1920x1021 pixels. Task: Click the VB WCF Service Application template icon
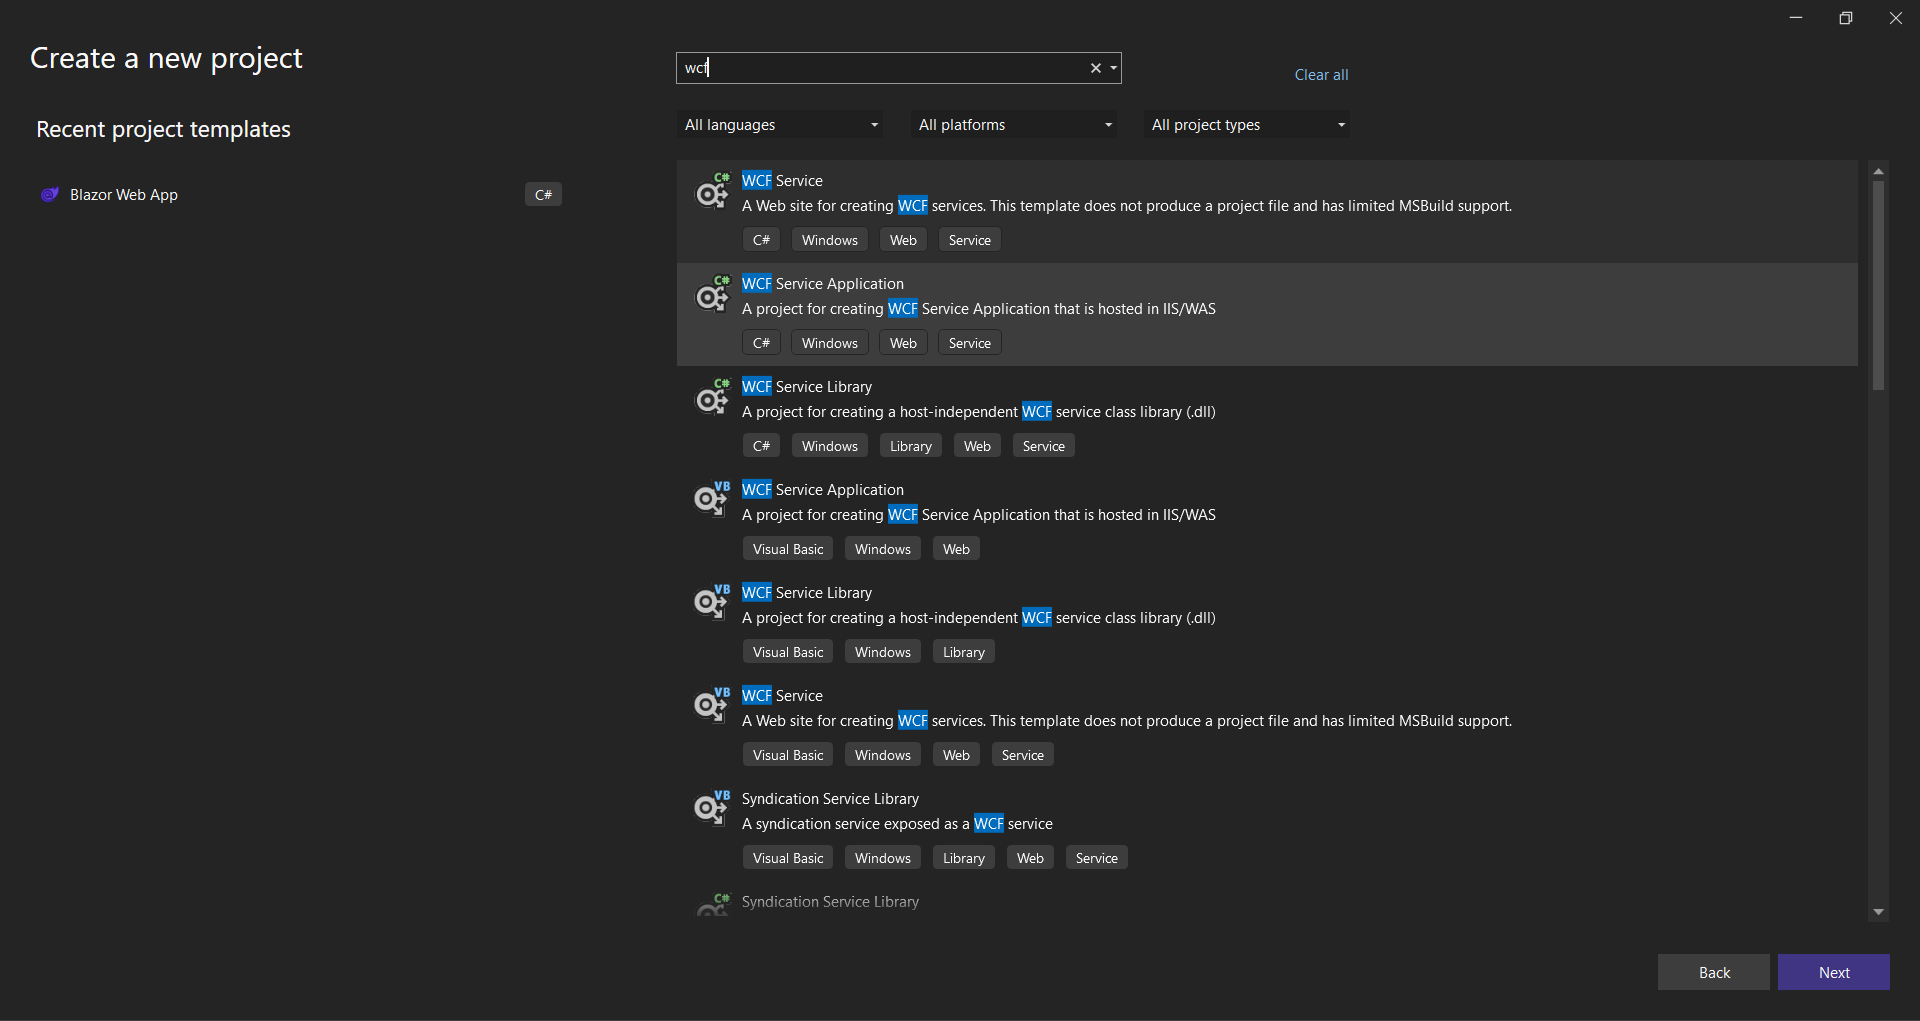[x=713, y=499]
